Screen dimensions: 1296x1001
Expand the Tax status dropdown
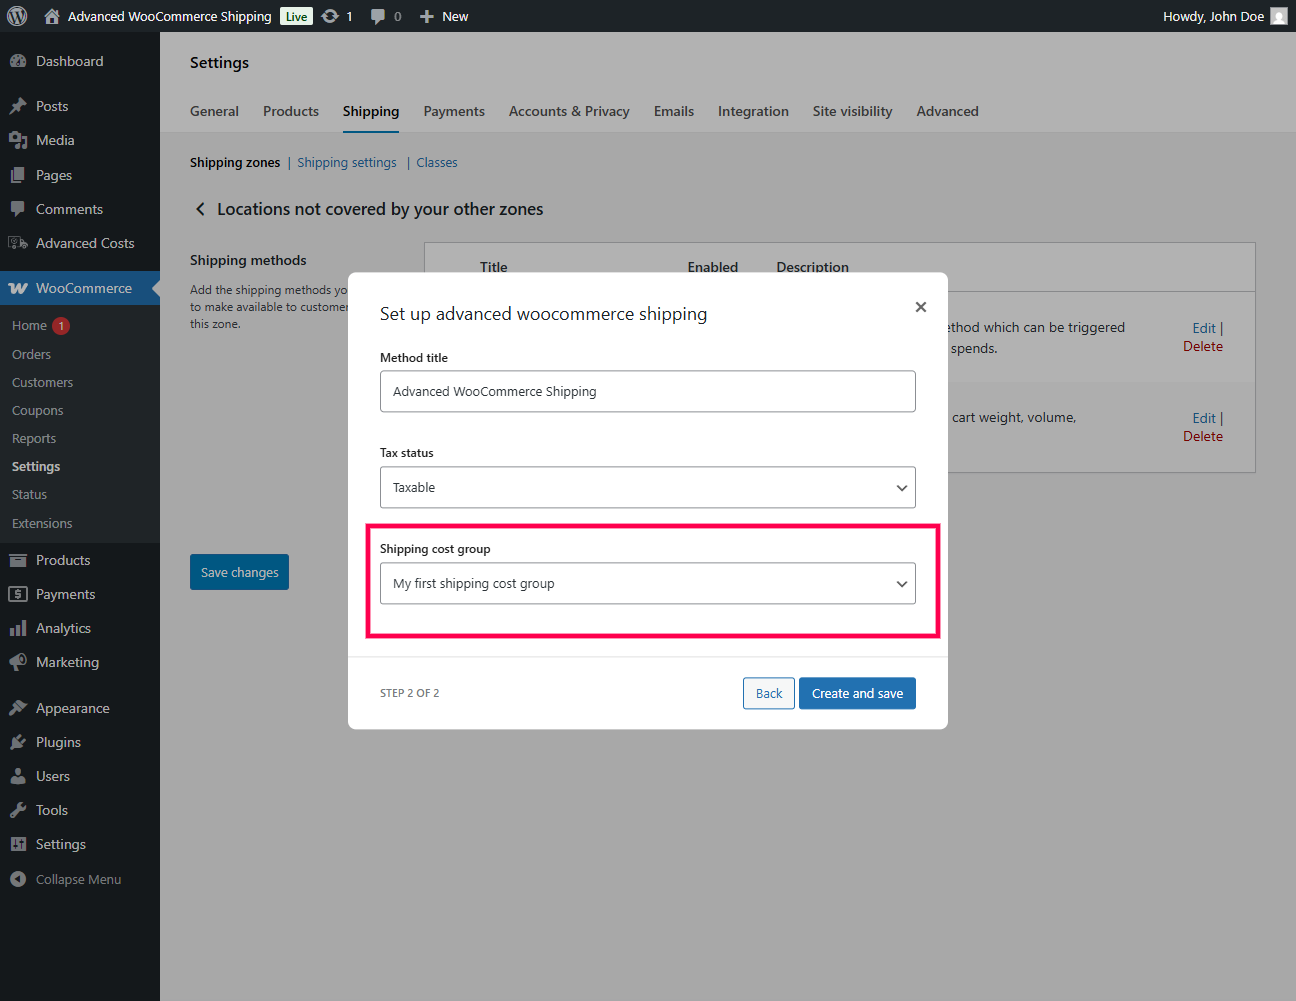[x=647, y=488]
